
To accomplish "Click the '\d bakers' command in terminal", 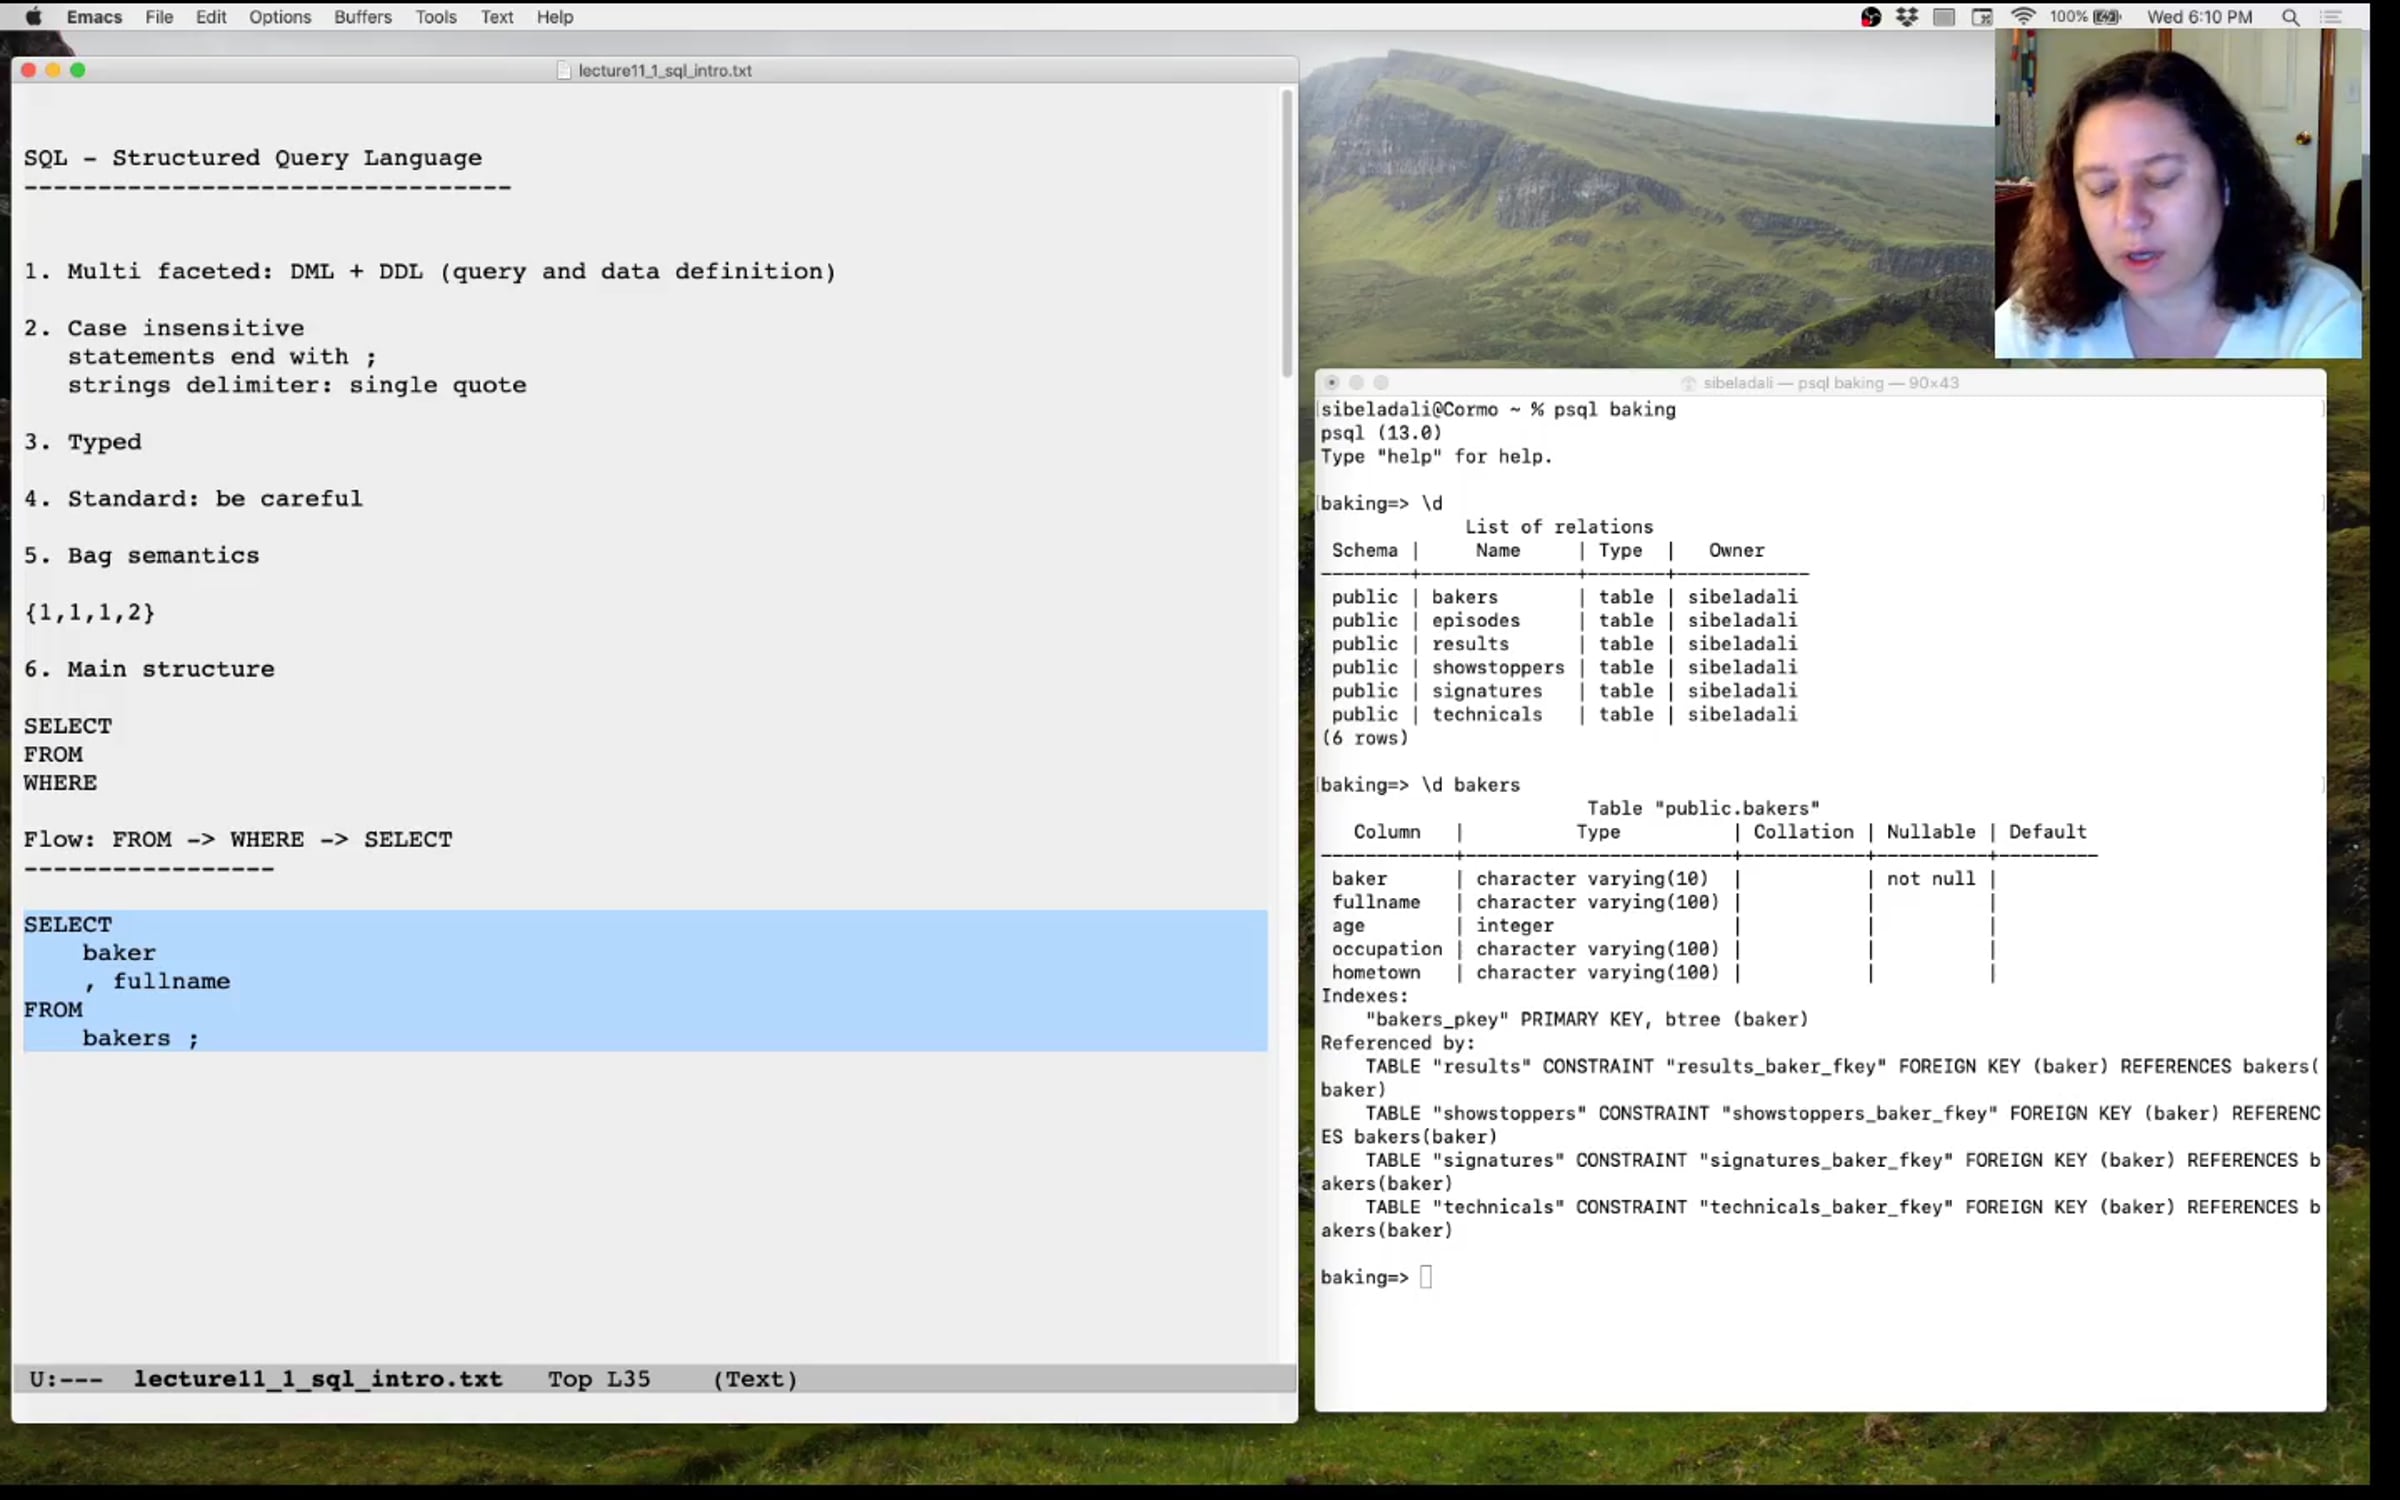I will click(x=1470, y=785).
